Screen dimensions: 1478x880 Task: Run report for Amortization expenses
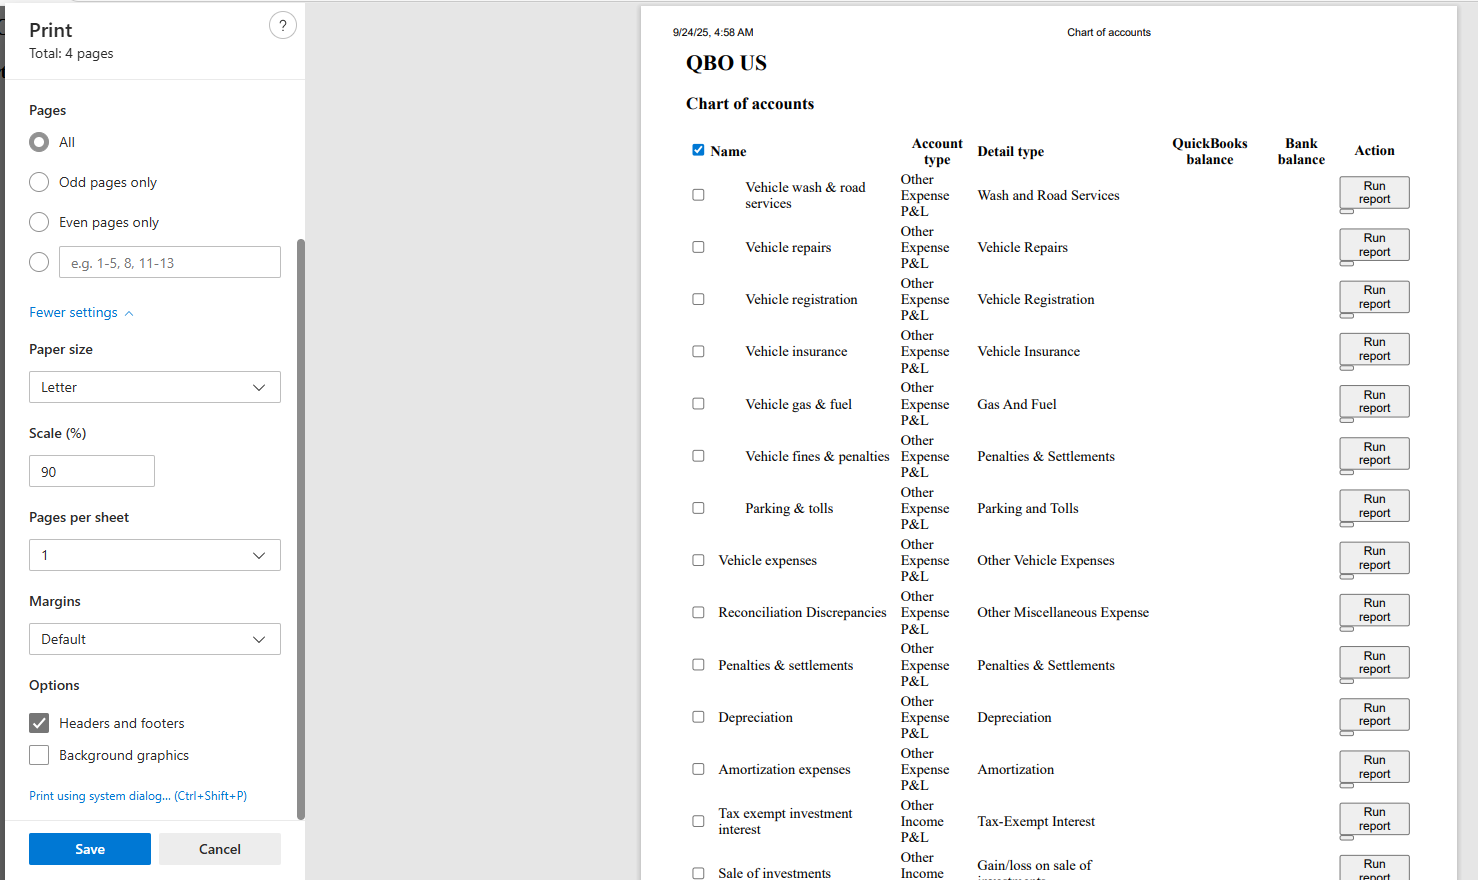[x=1374, y=766]
